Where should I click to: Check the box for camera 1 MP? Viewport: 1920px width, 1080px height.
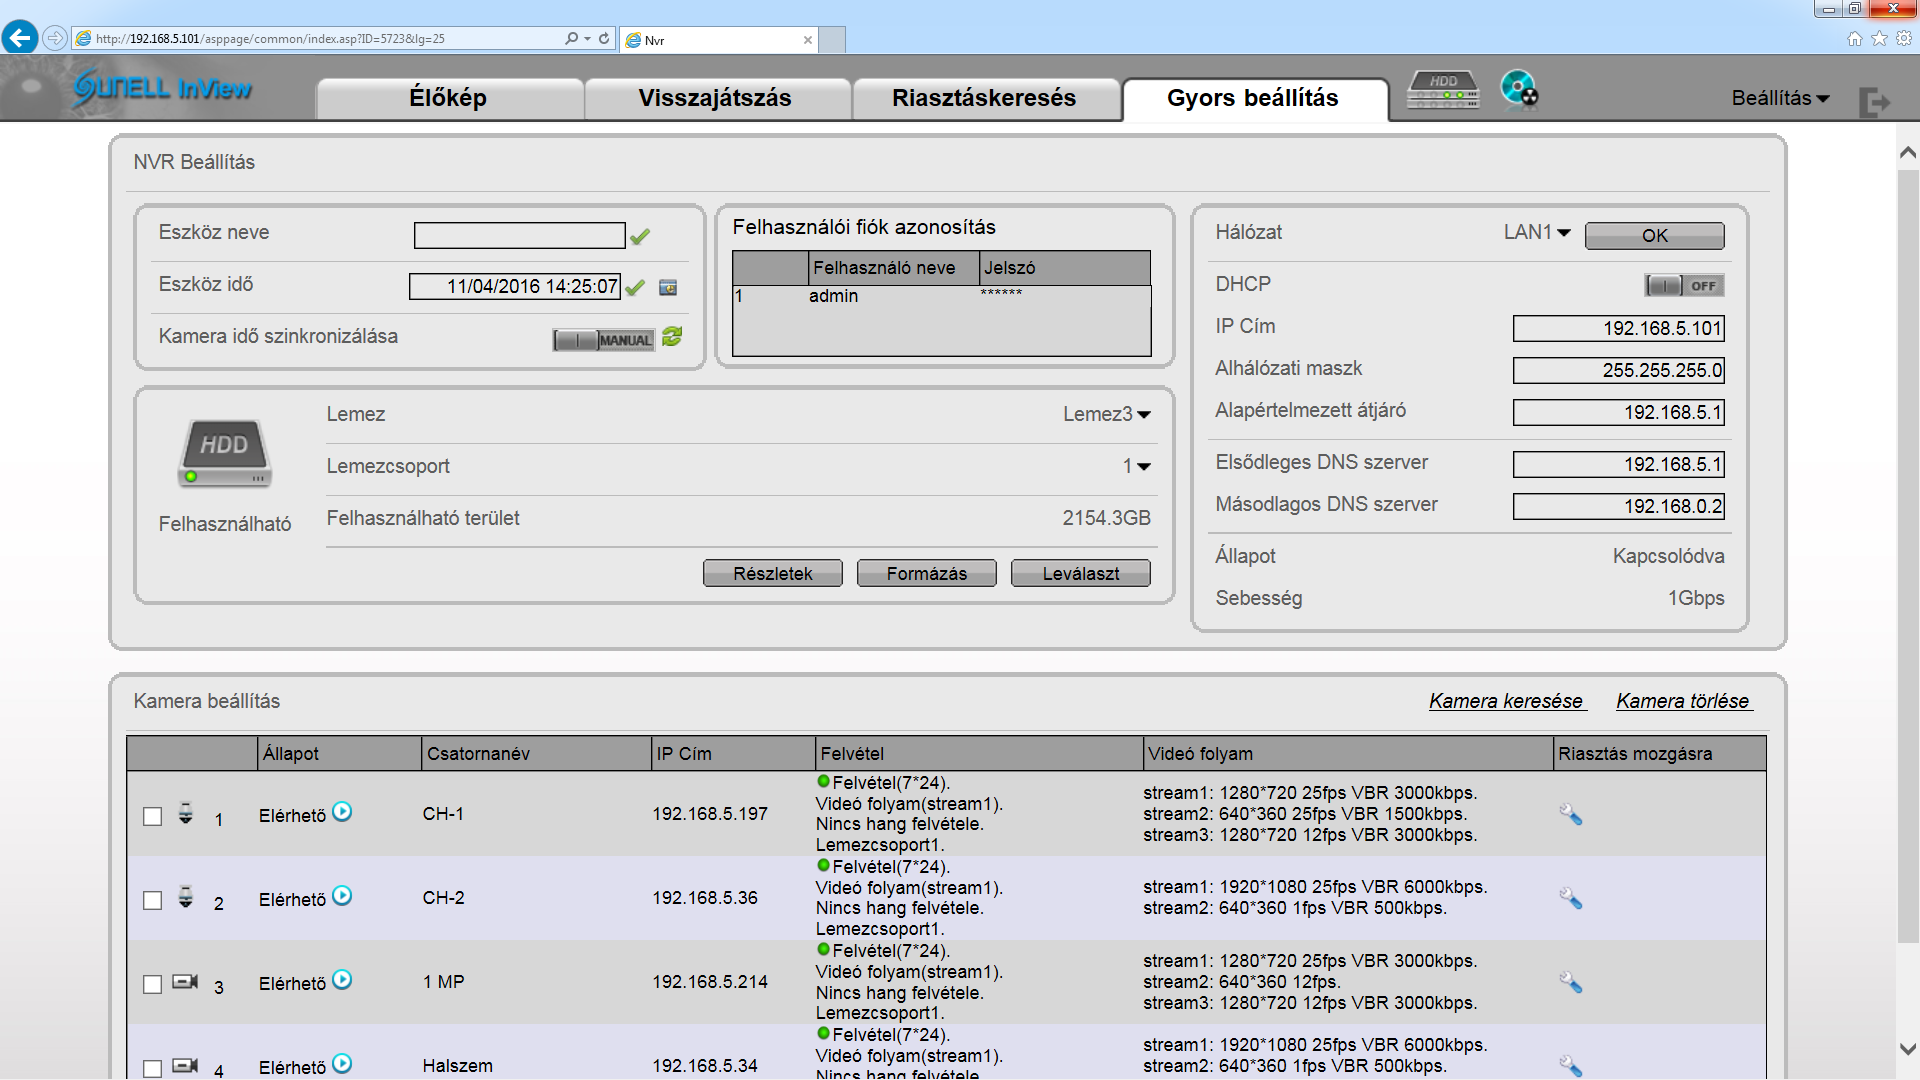pyautogui.click(x=152, y=984)
